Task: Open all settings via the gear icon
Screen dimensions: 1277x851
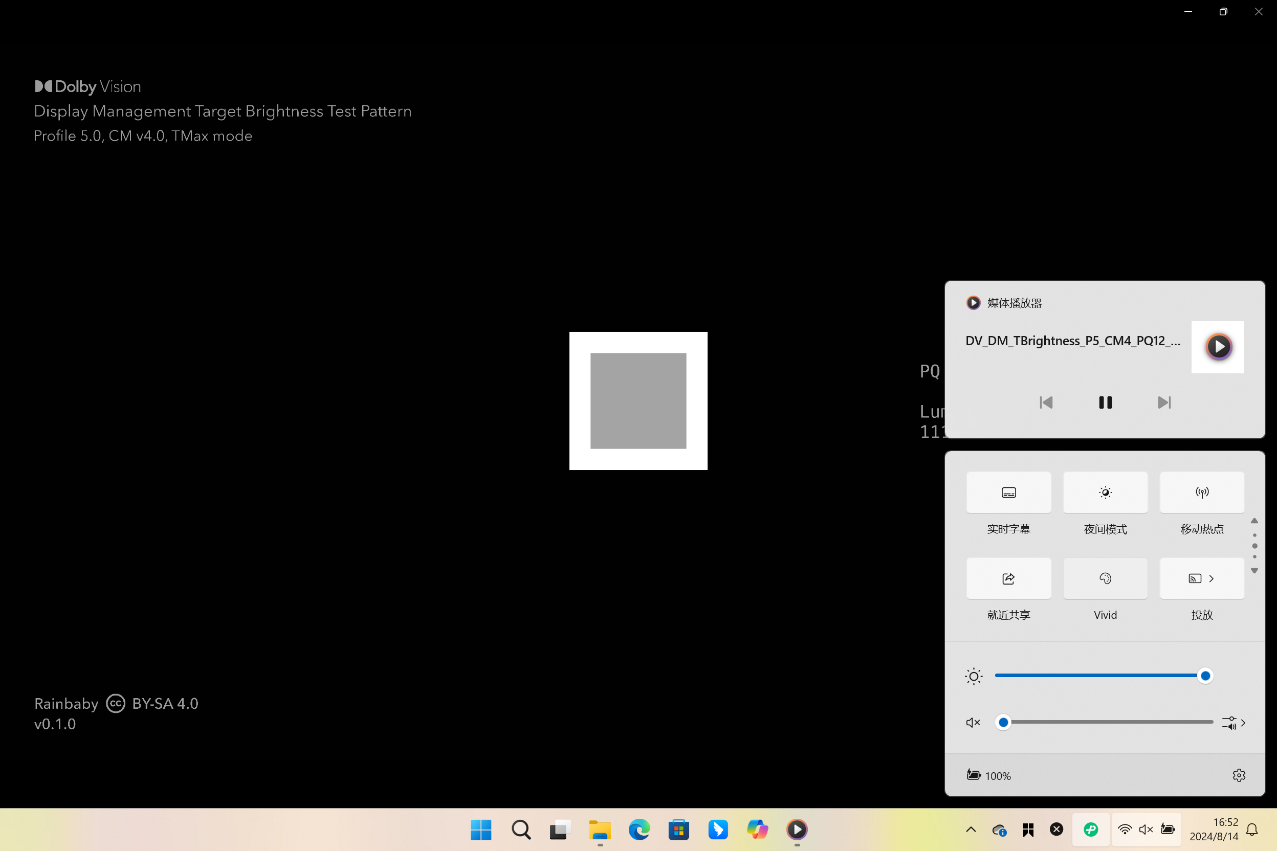Action: 1239,775
